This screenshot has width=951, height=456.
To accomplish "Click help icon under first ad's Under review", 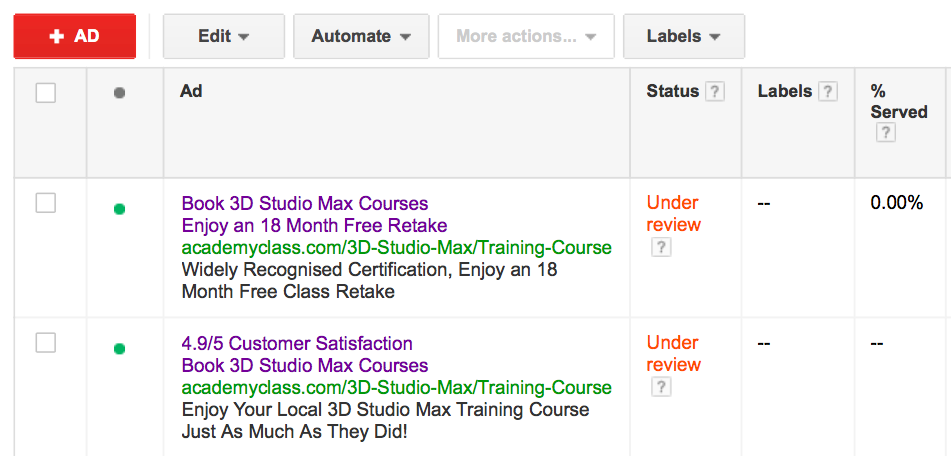I will (x=660, y=247).
